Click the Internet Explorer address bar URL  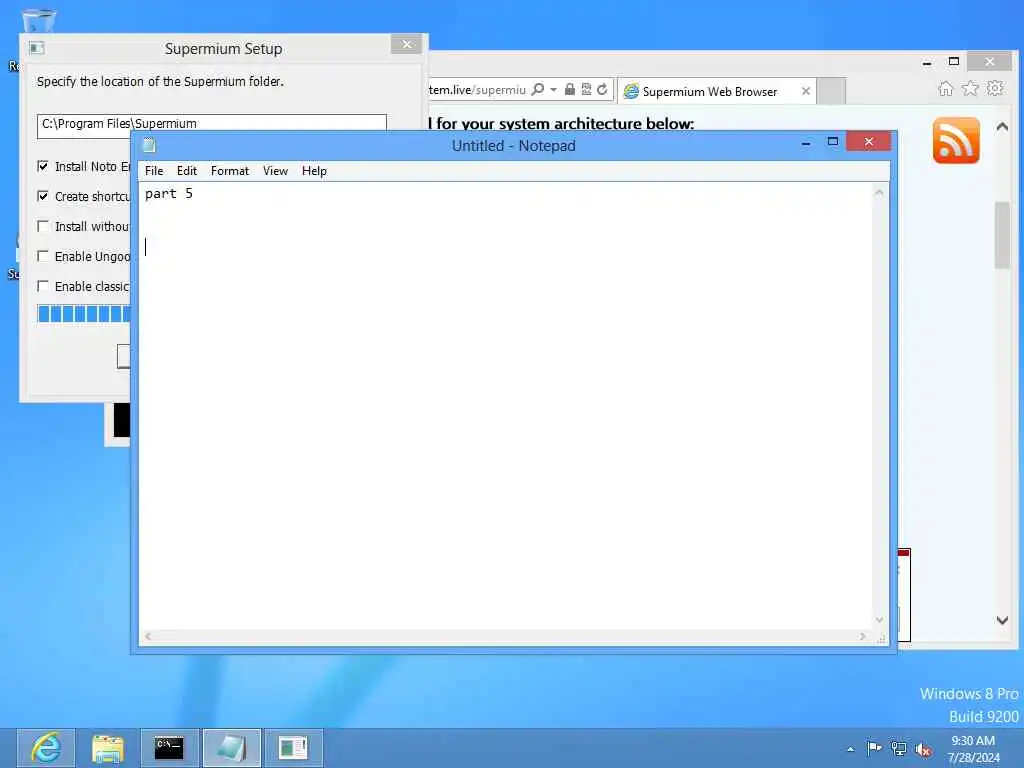(x=477, y=89)
